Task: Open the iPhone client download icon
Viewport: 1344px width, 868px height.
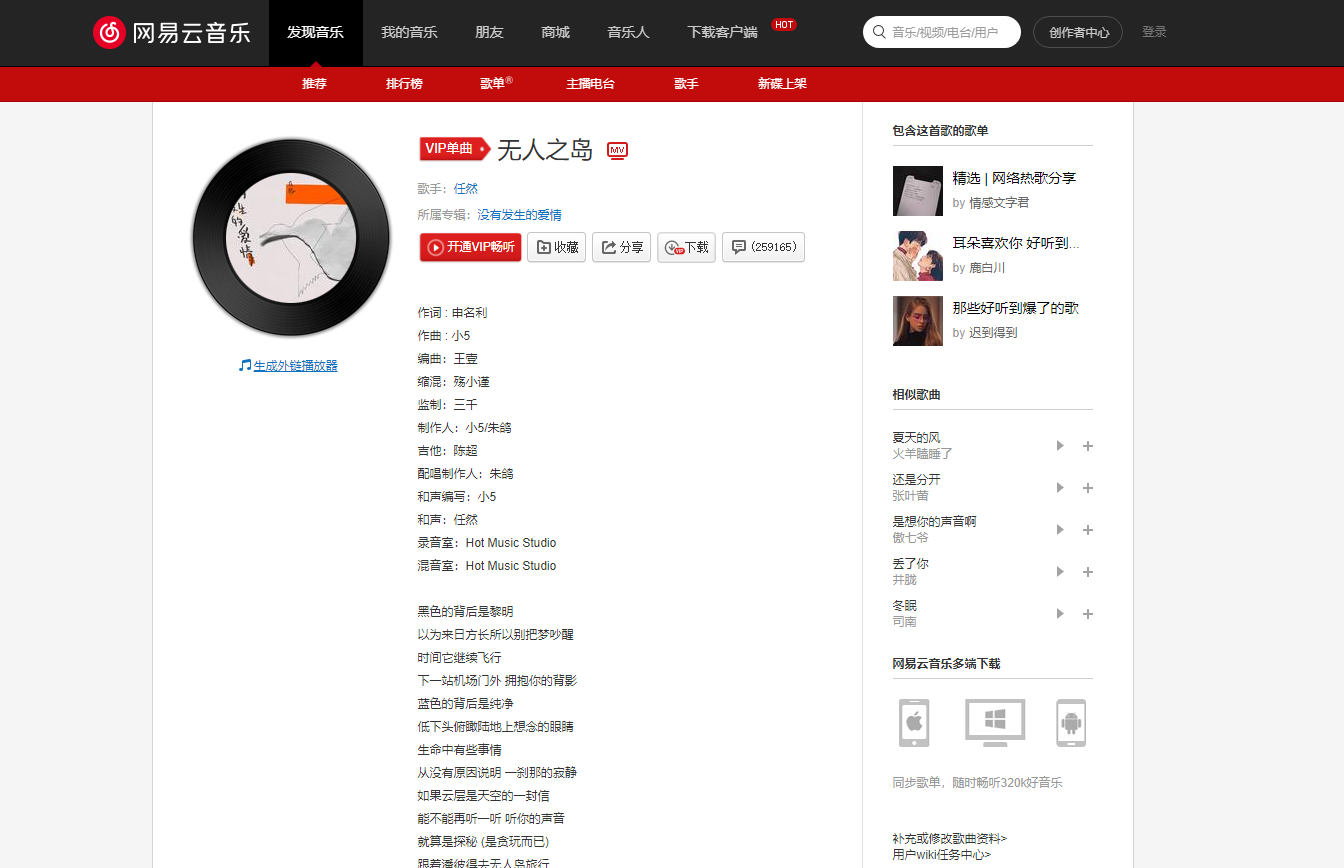Action: click(914, 722)
